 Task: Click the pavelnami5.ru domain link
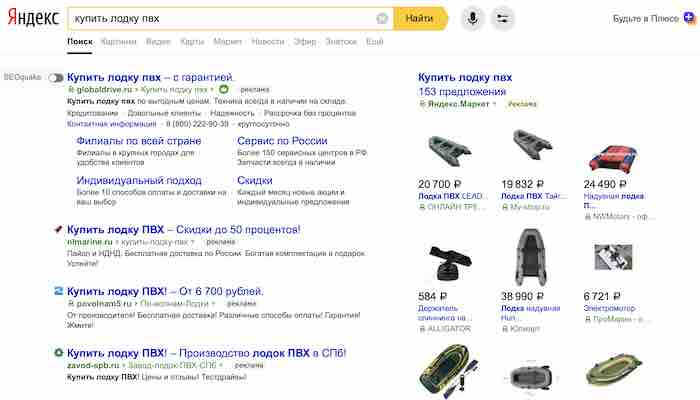pos(104,304)
